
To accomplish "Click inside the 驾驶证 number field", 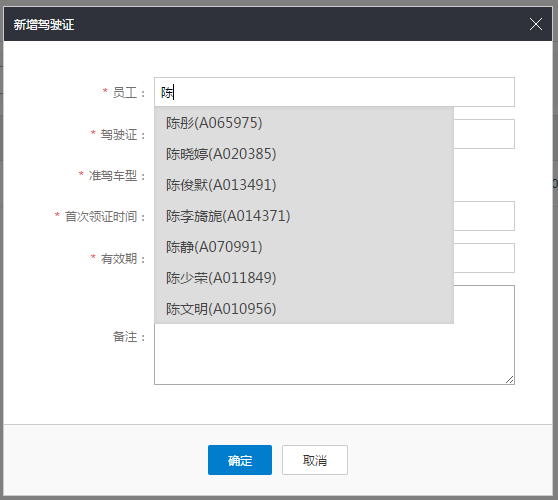I will pyautogui.click(x=484, y=134).
